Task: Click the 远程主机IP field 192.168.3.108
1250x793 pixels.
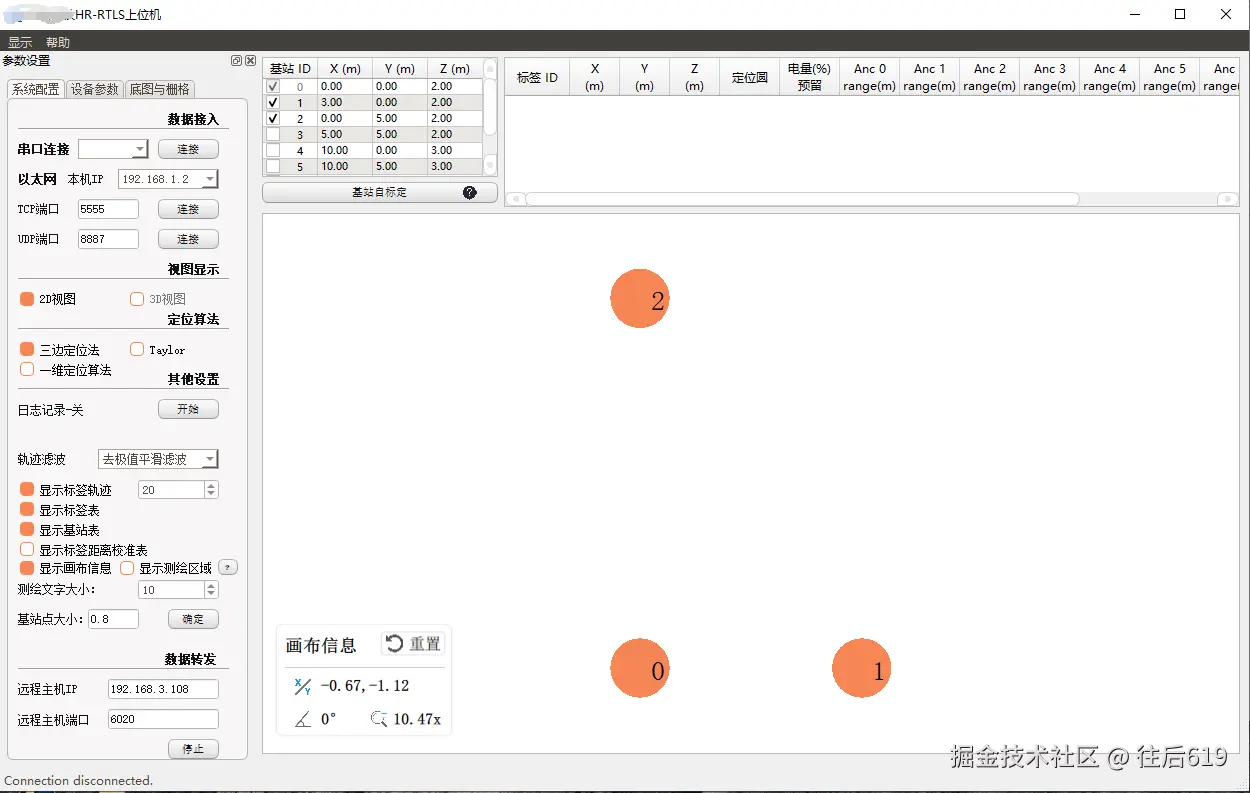Action: coord(163,689)
